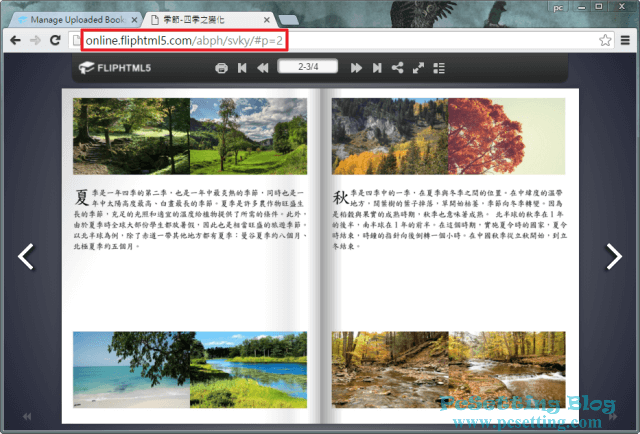
Task: Go to previous page using toolbar double-arrow
Action: pos(263,68)
